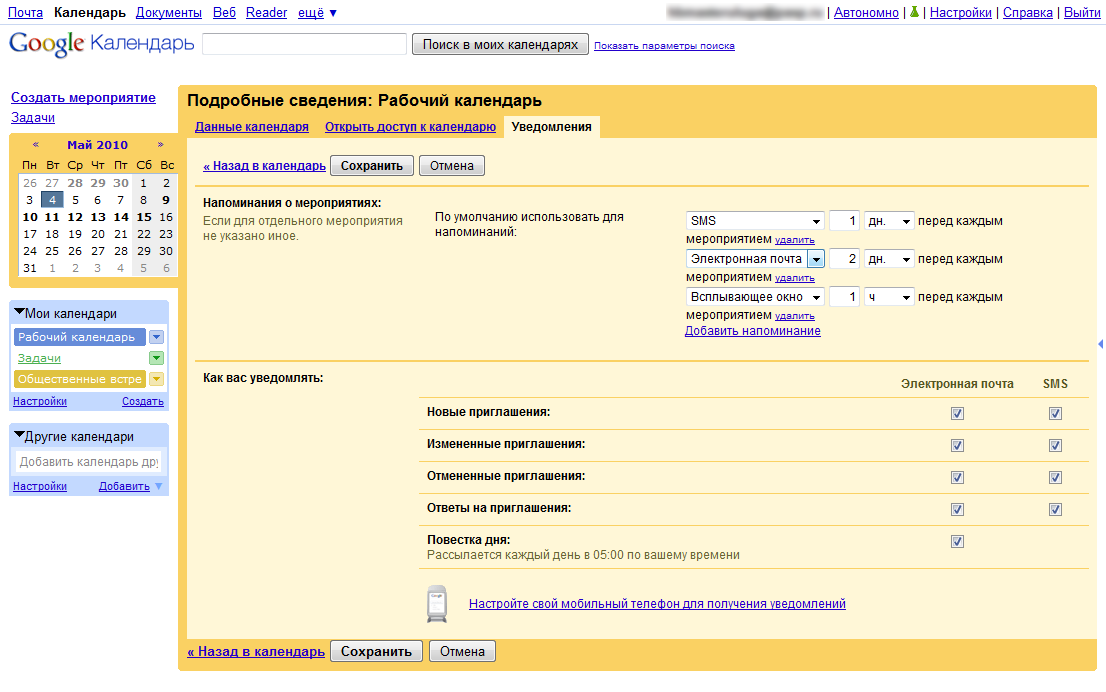Toggle SMS checkbox for Отмененные приглашения
The image size is (1106, 692).
point(1055,477)
